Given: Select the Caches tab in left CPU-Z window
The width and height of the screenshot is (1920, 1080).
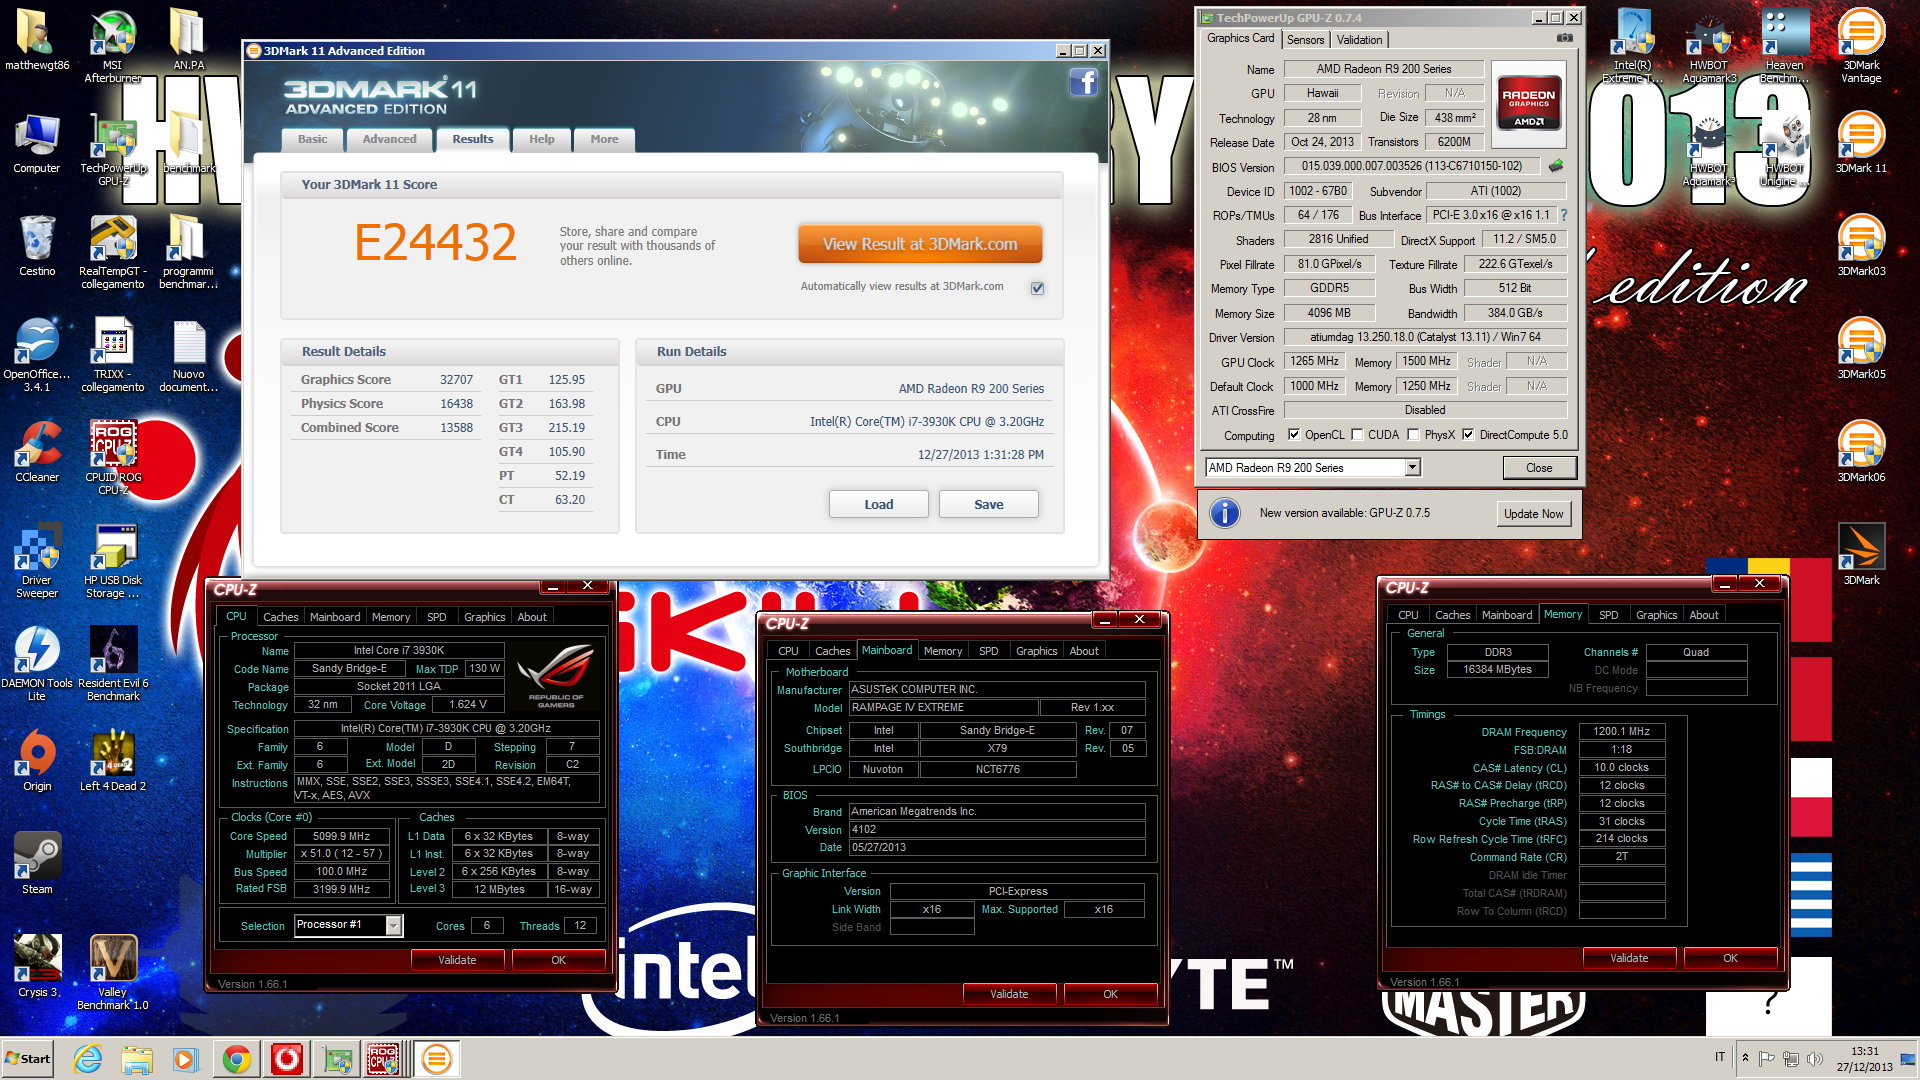Looking at the screenshot, I should [280, 617].
